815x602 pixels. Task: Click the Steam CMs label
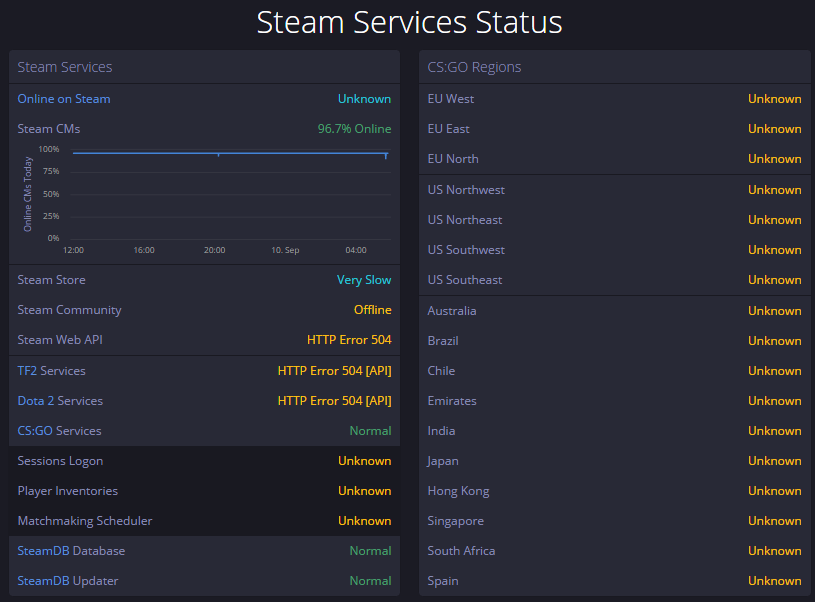click(x=49, y=129)
